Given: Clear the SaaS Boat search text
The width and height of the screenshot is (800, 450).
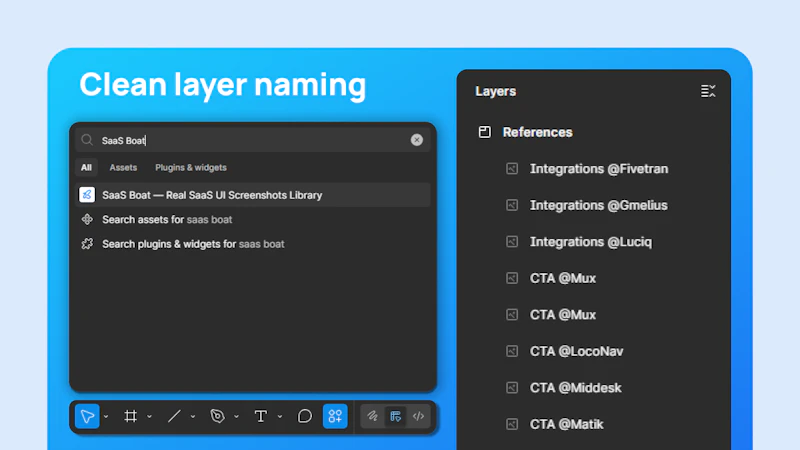Looking at the screenshot, I should (417, 140).
